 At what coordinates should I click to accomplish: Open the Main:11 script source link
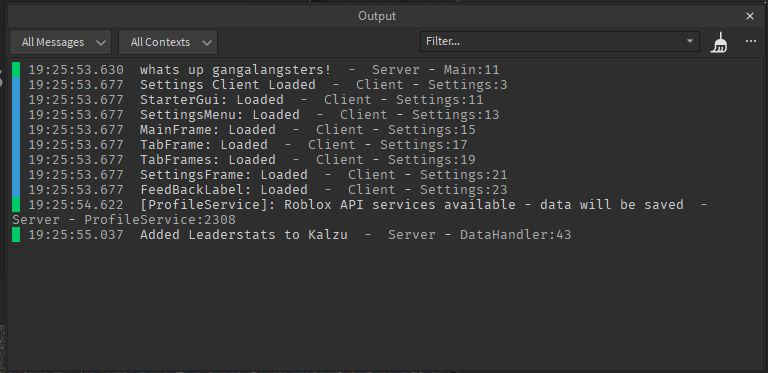coord(471,70)
